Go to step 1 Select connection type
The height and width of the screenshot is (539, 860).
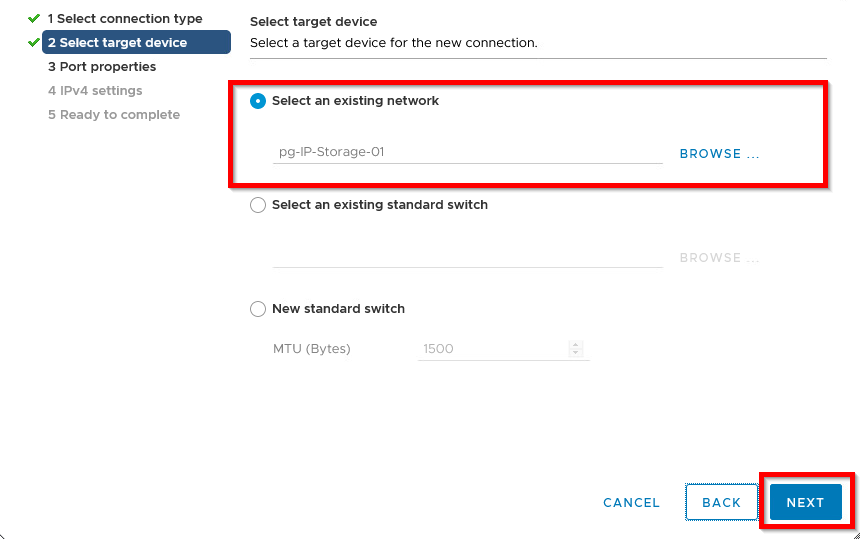[x=125, y=18]
